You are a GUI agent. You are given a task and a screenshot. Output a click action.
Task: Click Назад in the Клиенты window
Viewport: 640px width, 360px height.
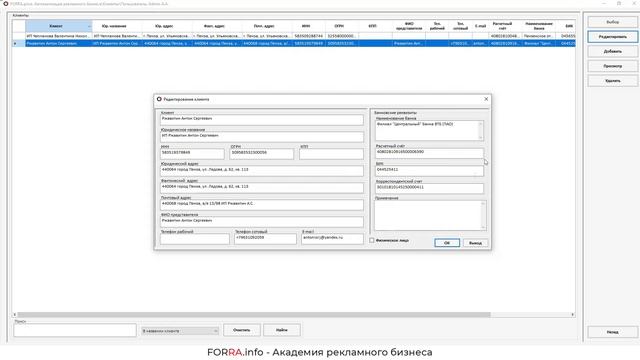pyautogui.click(x=613, y=332)
